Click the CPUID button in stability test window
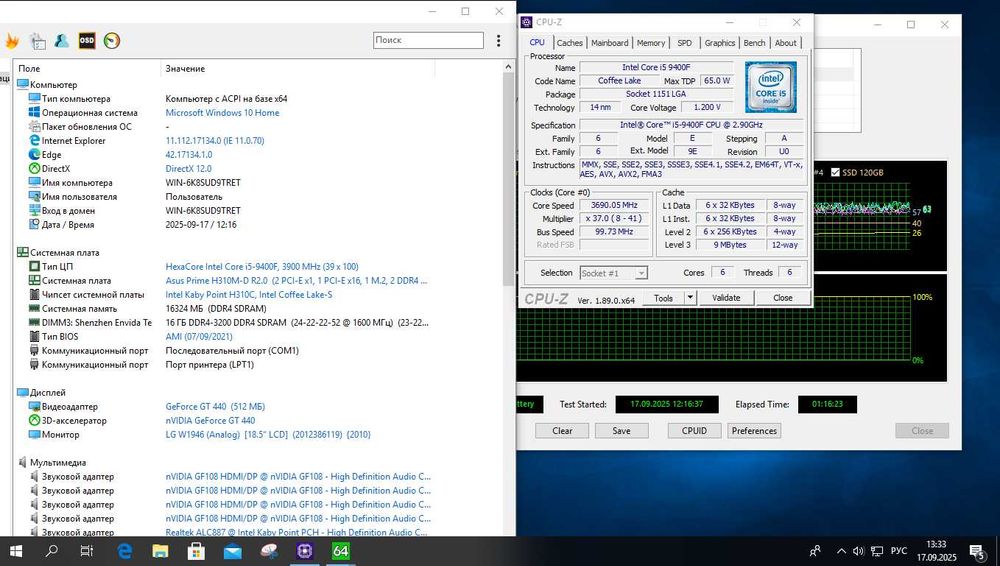The height and width of the screenshot is (566, 1000). 694,431
